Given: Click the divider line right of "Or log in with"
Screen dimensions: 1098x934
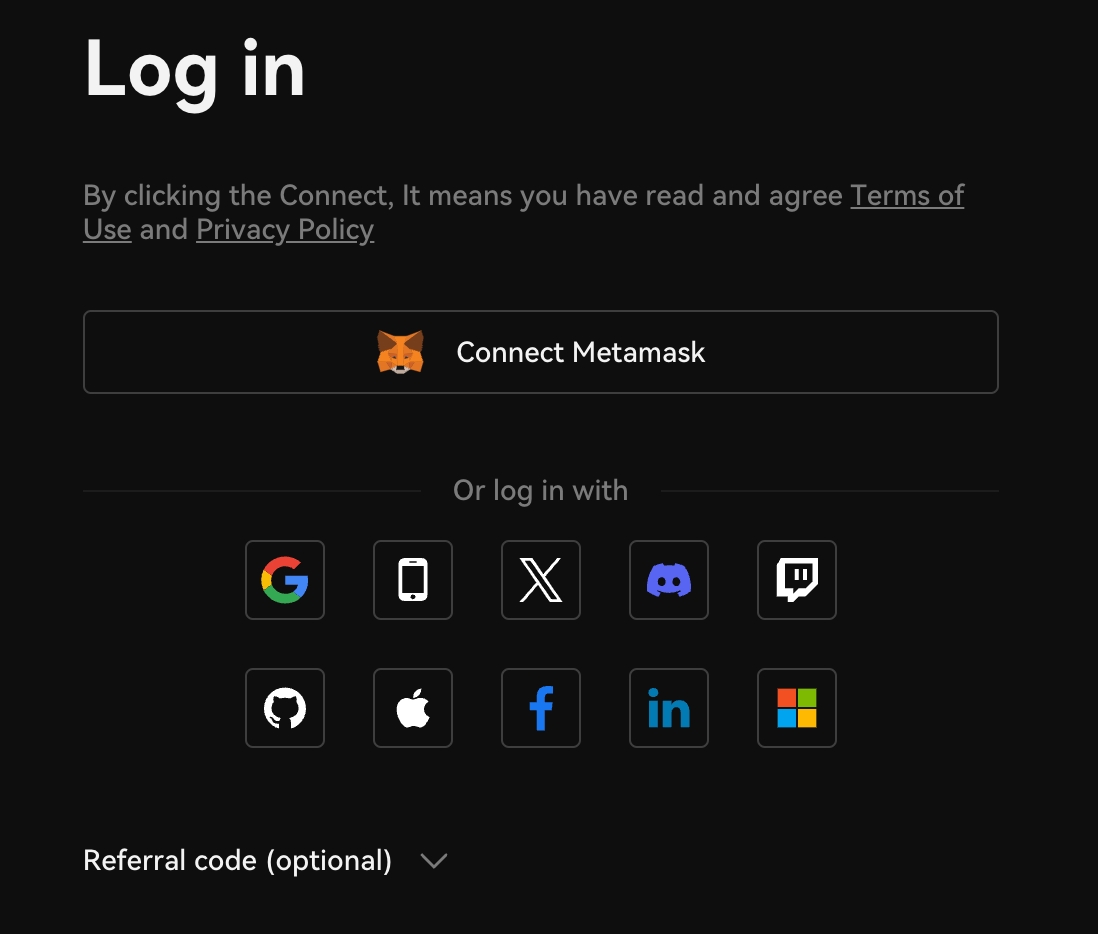Looking at the screenshot, I should tap(830, 491).
